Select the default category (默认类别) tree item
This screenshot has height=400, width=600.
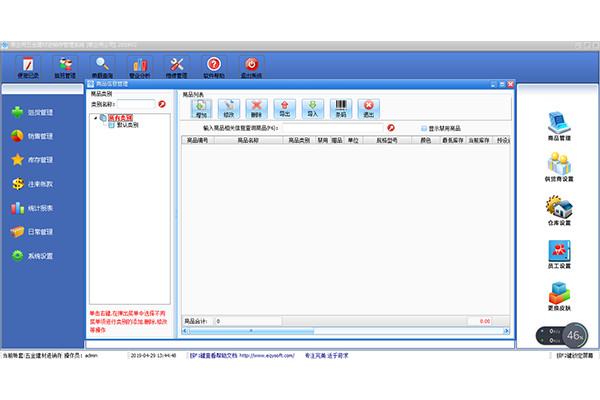127,125
